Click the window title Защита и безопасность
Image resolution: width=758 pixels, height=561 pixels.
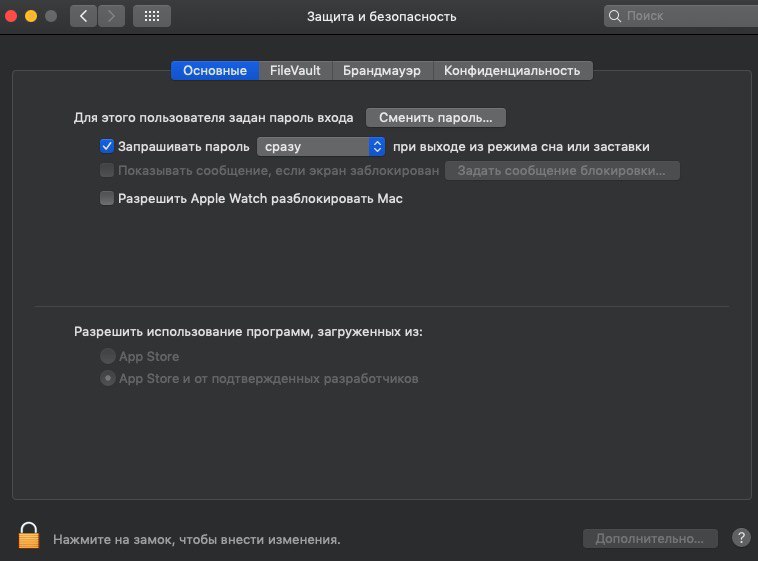pos(382,16)
